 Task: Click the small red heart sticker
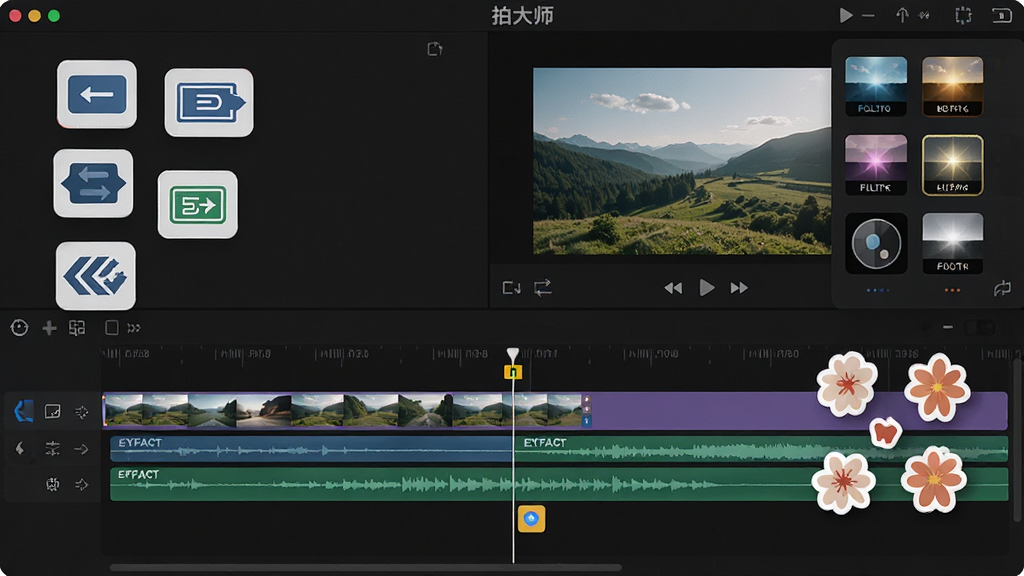(886, 432)
